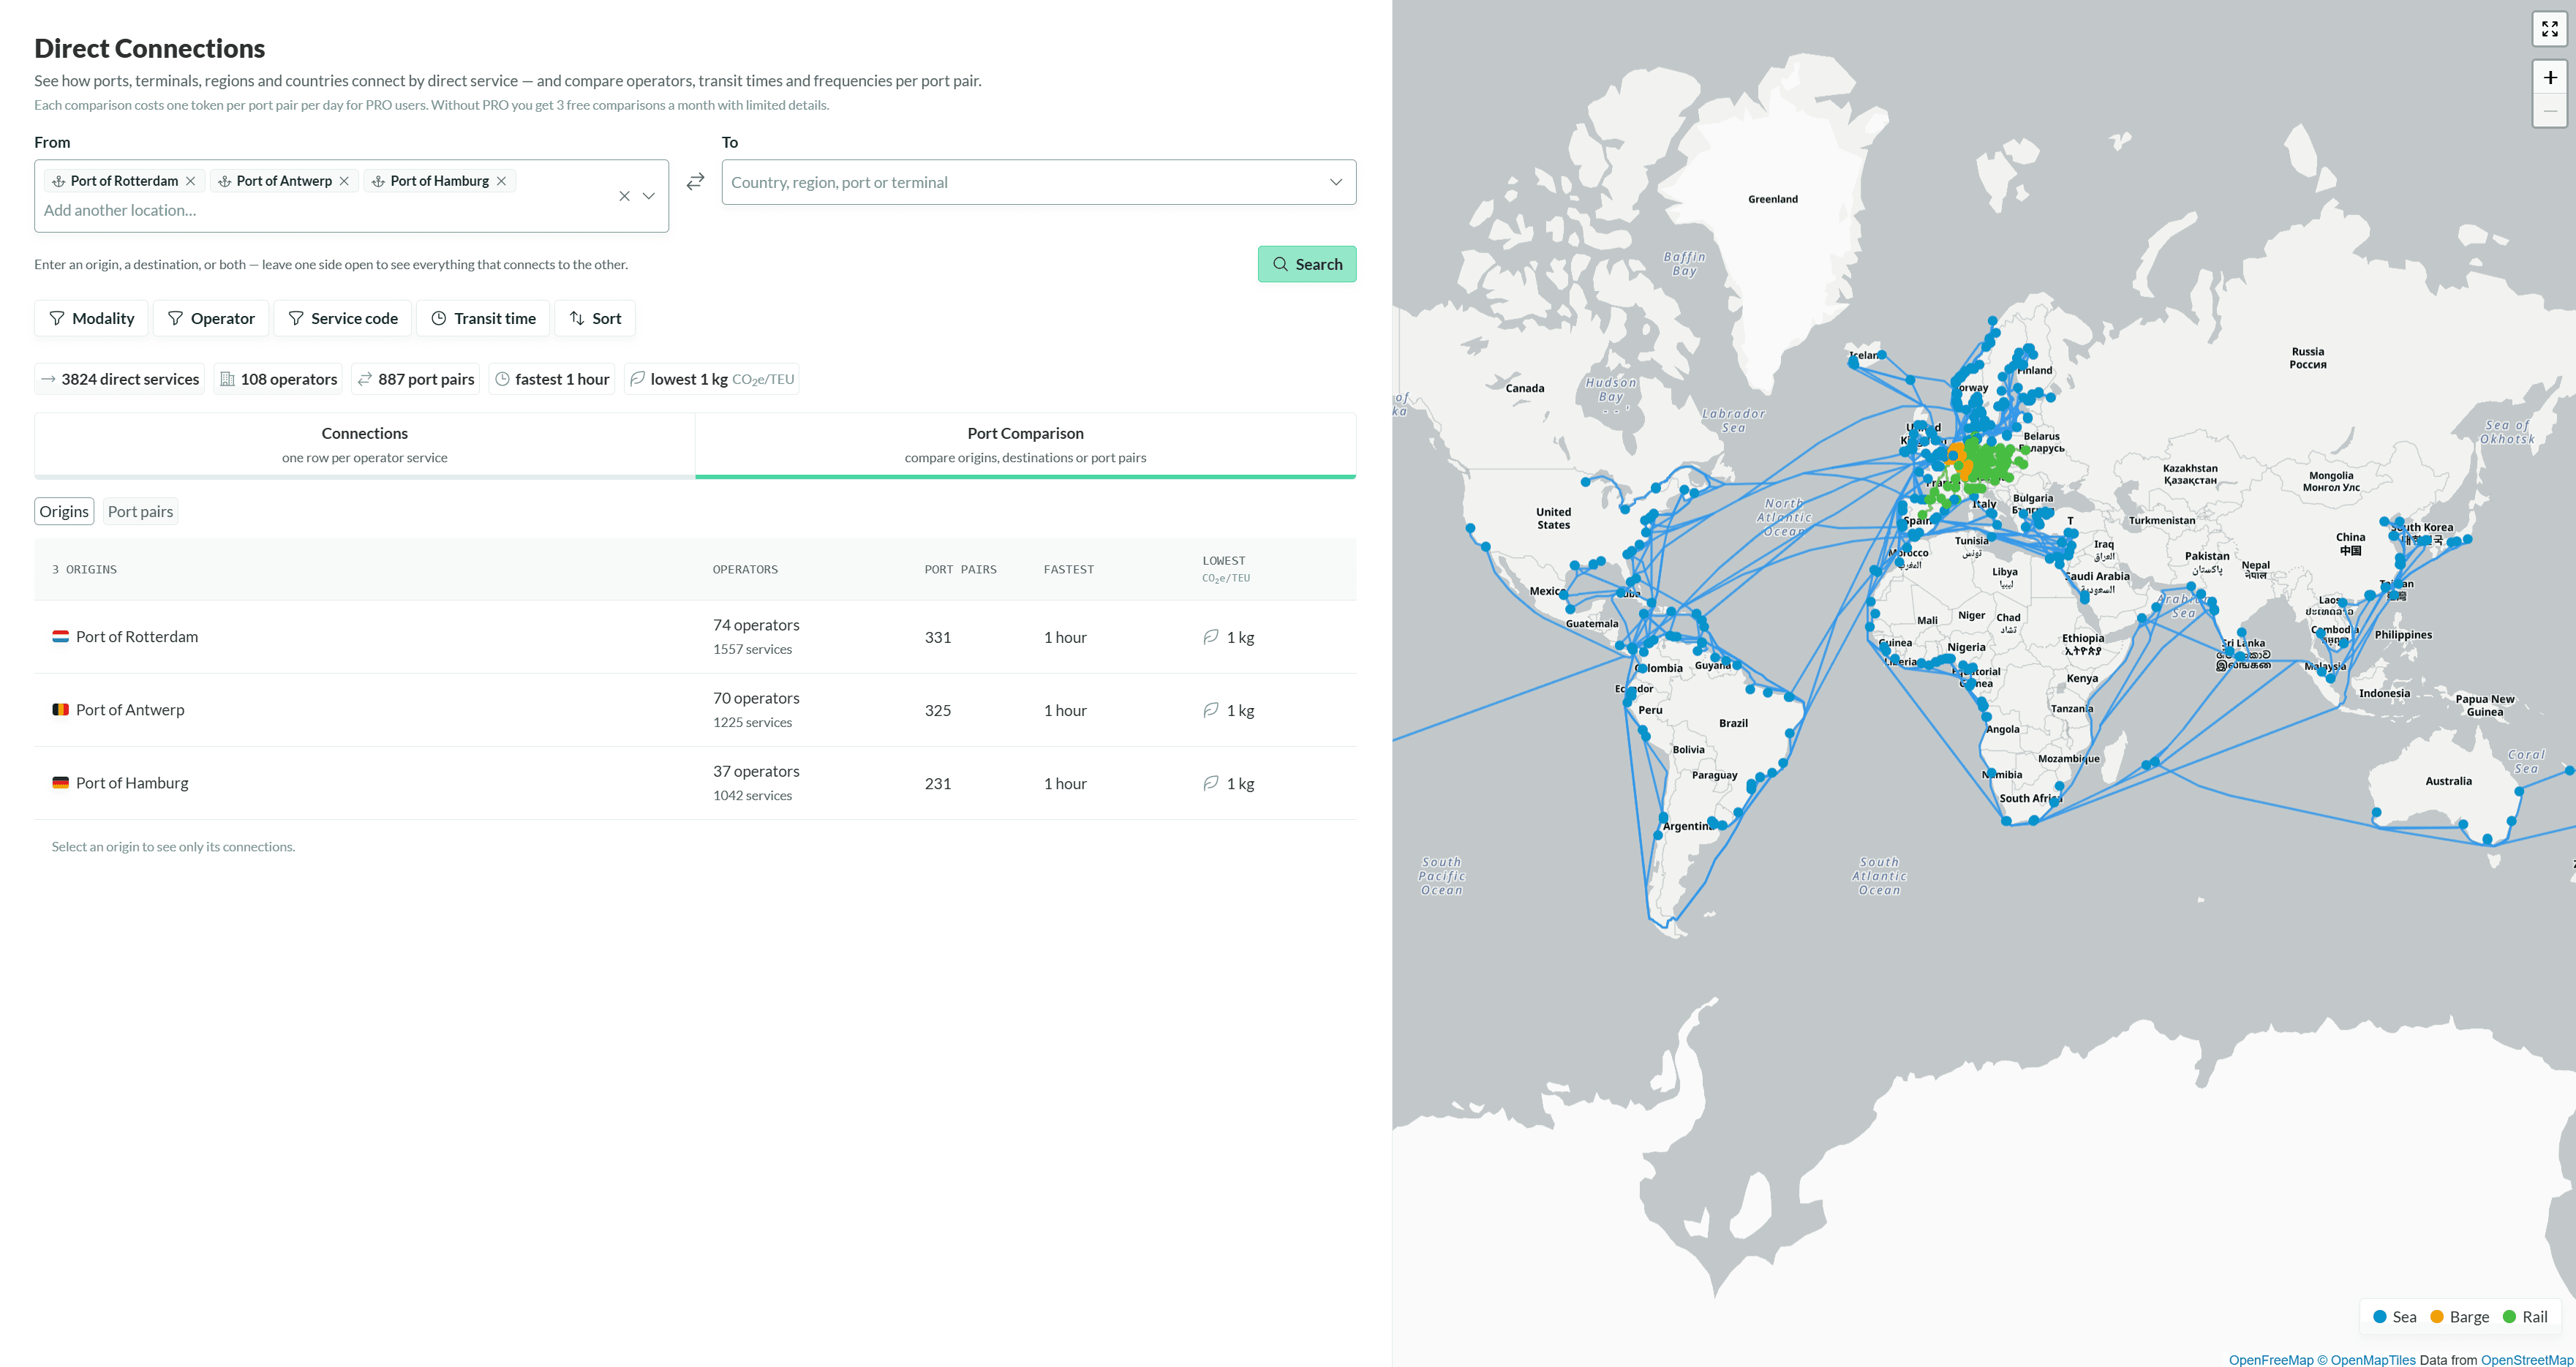Select the Port of Hamburg origin row
Screen dimensions: 2576x1367
[x=695, y=783]
